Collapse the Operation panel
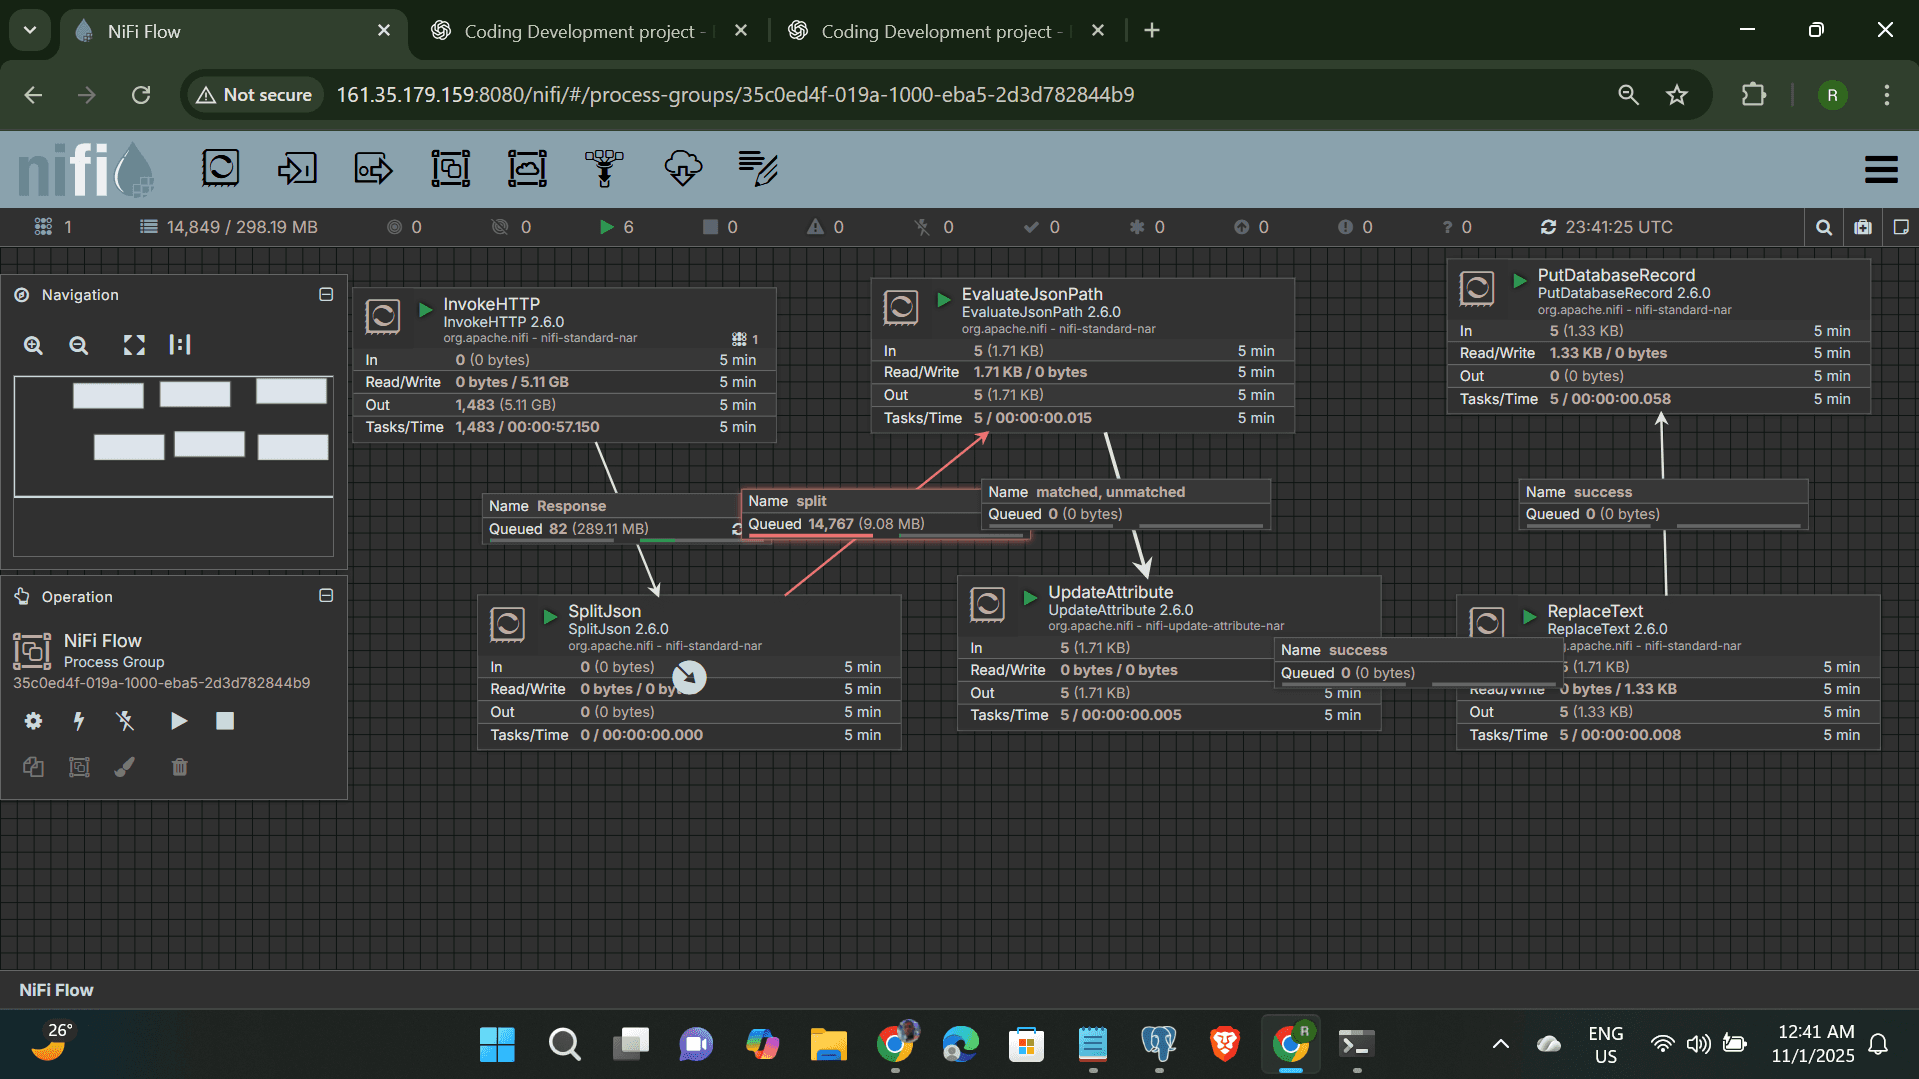Viewport: 1919px width, 1079px height. coord(326,595)
